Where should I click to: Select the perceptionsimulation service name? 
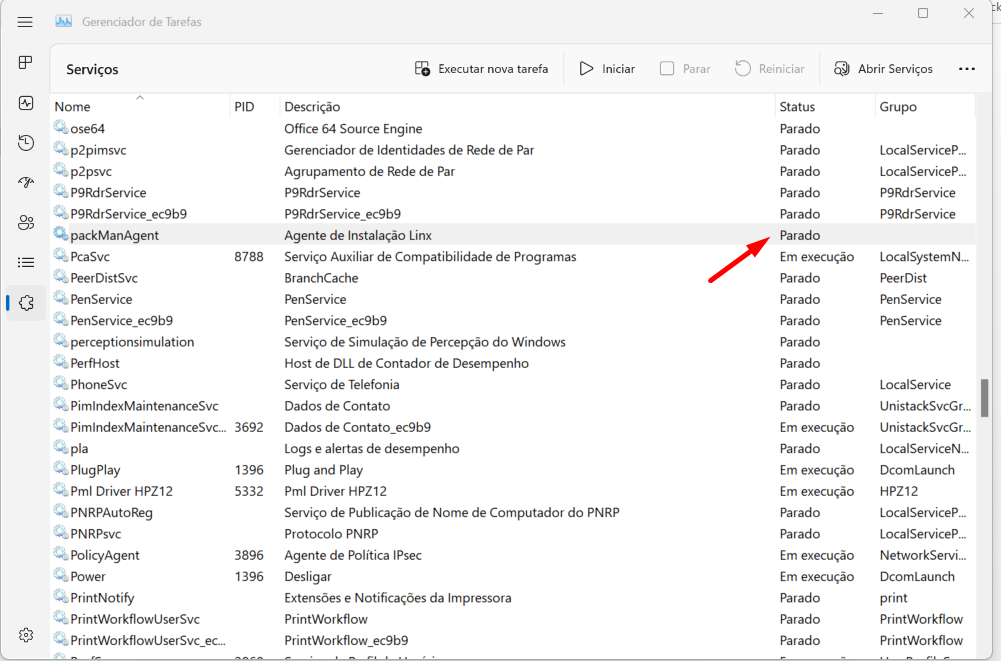click(132, 342)
